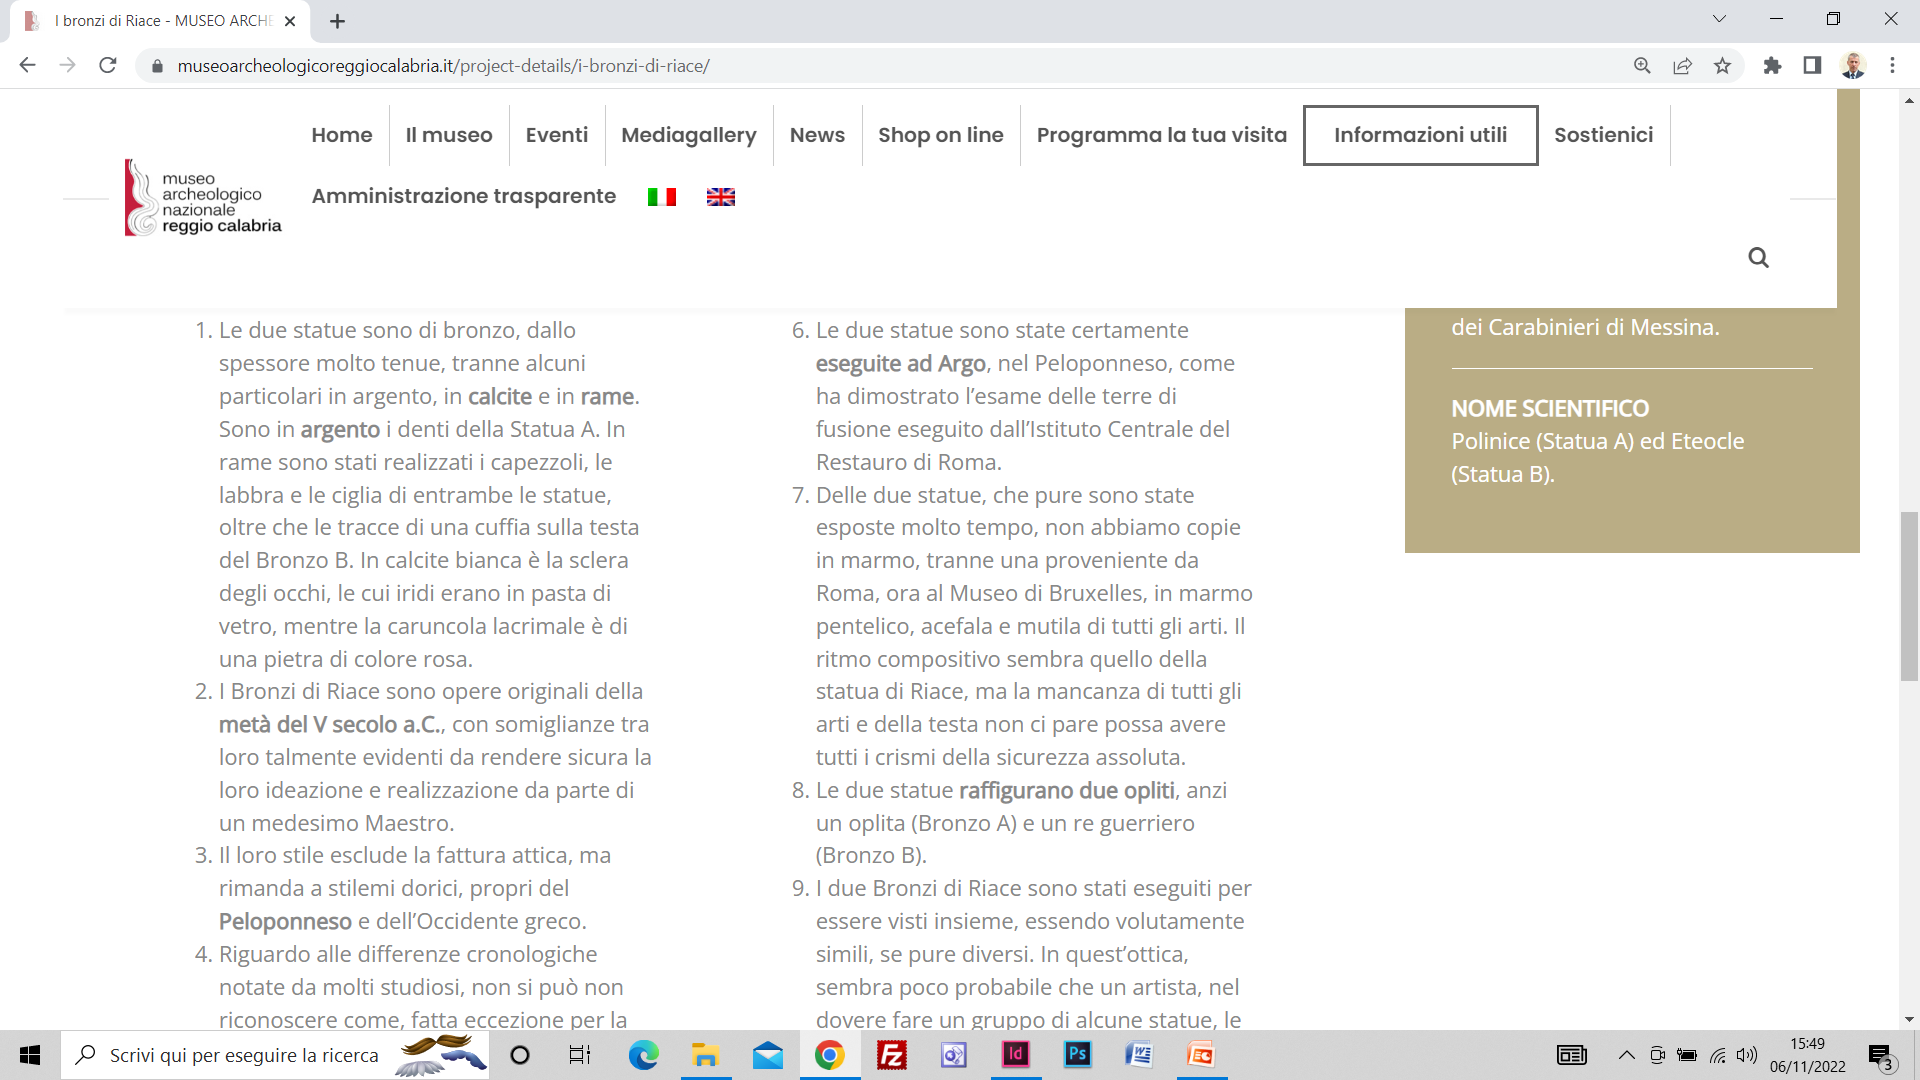
Task: Close the I bronzi di Riace tab
Action: tap(290, 21)
